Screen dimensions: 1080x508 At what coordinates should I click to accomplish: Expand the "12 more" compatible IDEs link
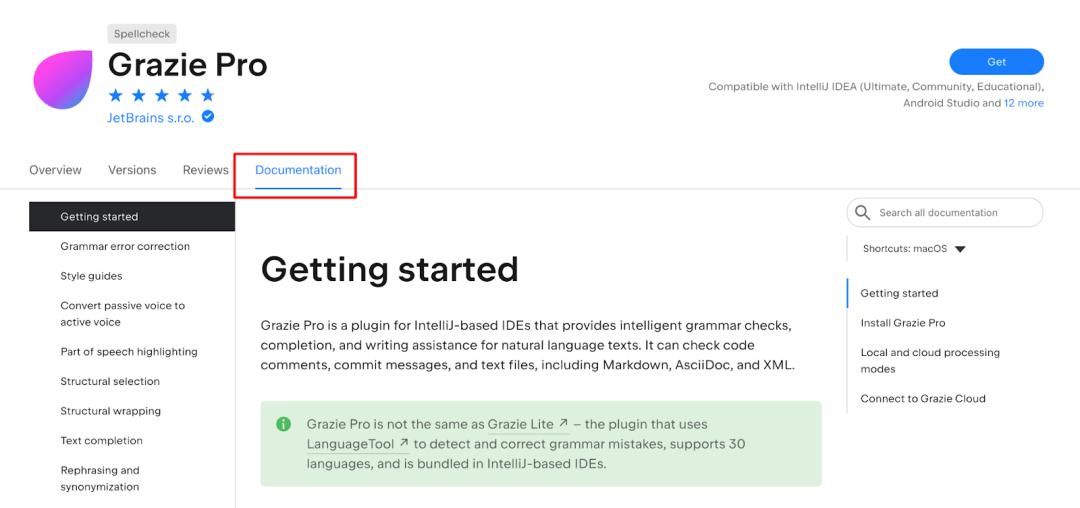1024,103
